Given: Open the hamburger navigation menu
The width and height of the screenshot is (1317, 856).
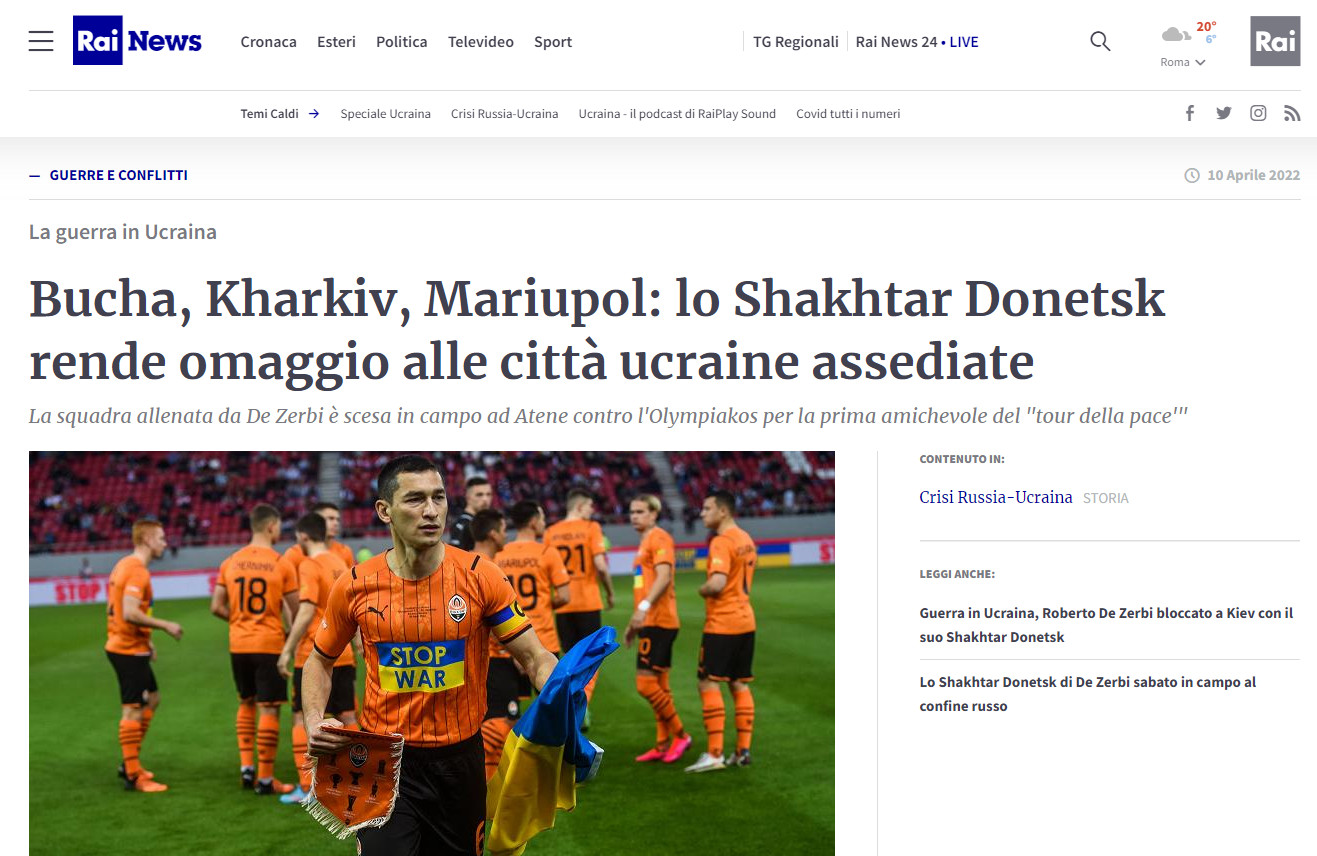Looking at the screenshot, I should pyautogui.click(x=41, y=41).
